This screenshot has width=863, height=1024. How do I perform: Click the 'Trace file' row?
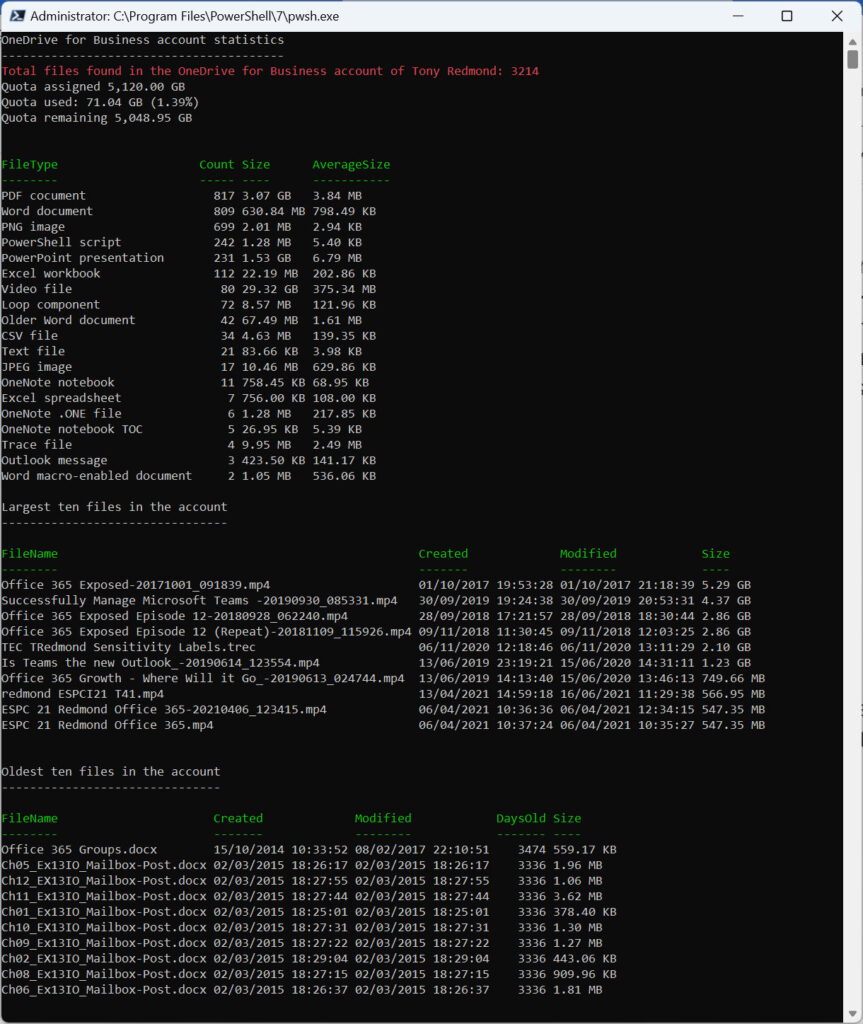182,445
